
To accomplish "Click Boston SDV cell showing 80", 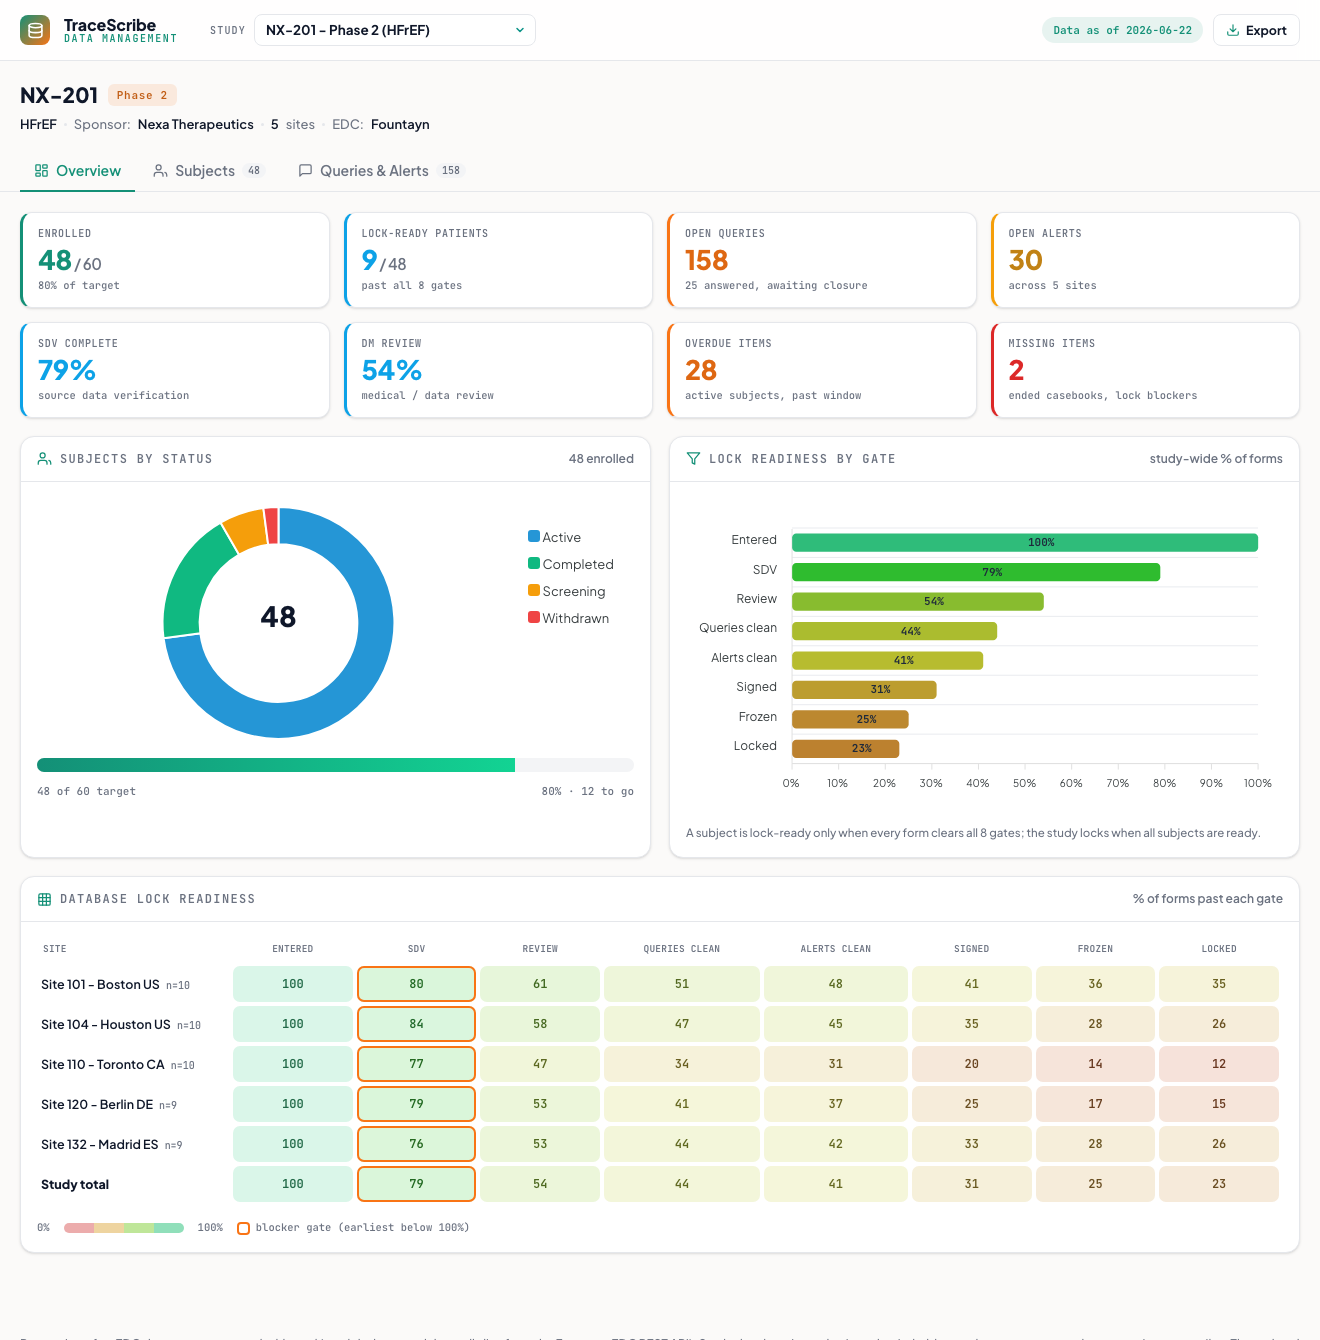I will point(416,984).
